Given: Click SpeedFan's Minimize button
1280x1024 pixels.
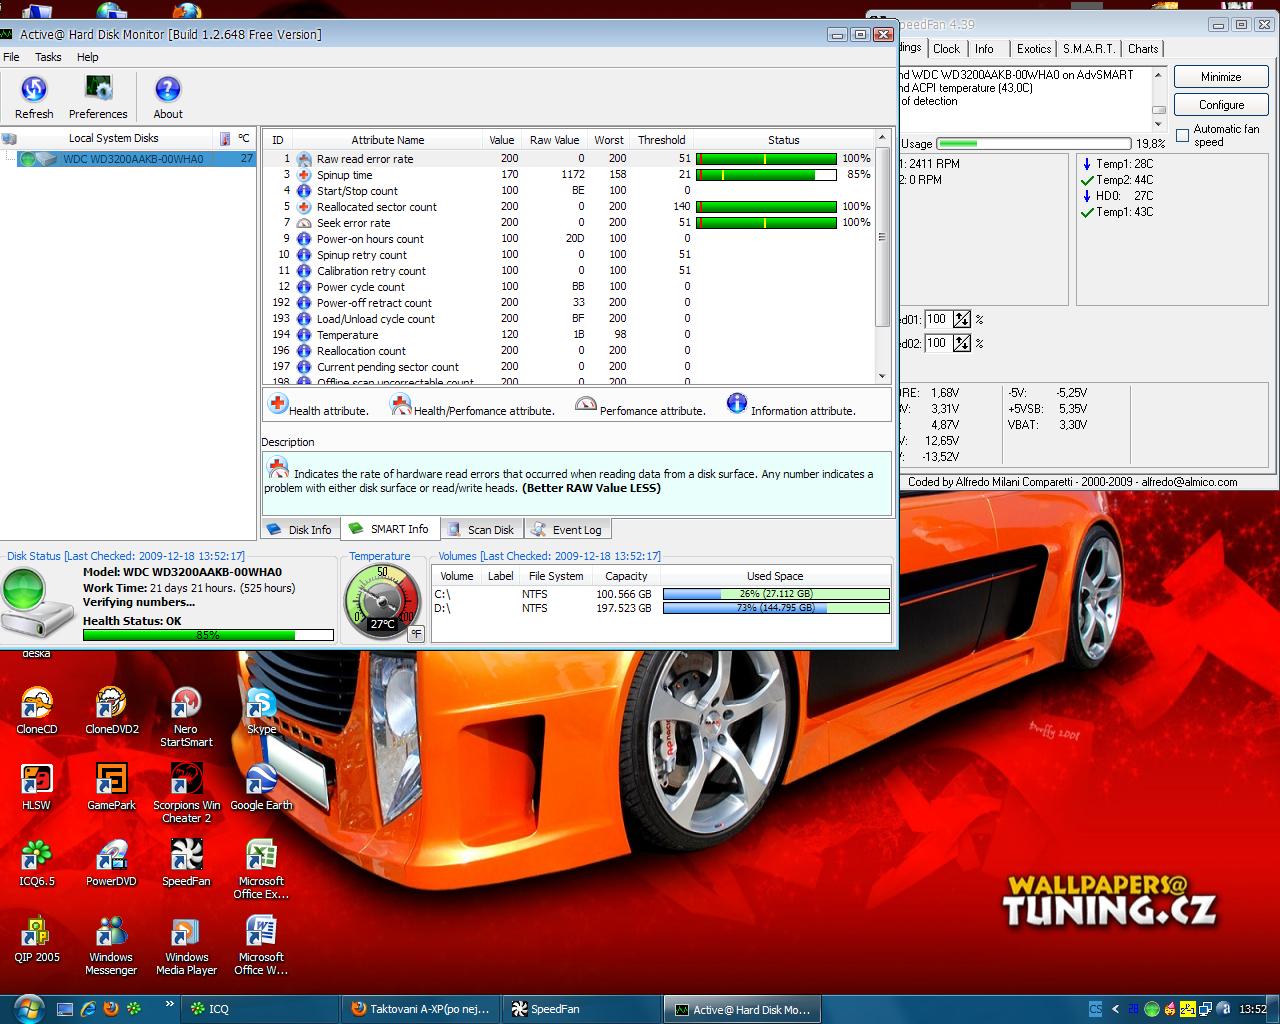Looking at the screenshot, I should 1221,77.
